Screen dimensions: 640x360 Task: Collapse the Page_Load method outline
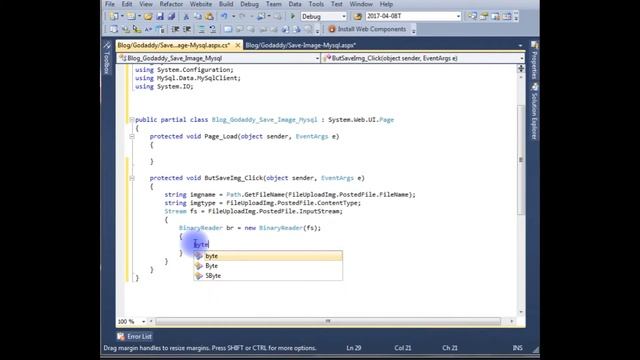point(131,136)
